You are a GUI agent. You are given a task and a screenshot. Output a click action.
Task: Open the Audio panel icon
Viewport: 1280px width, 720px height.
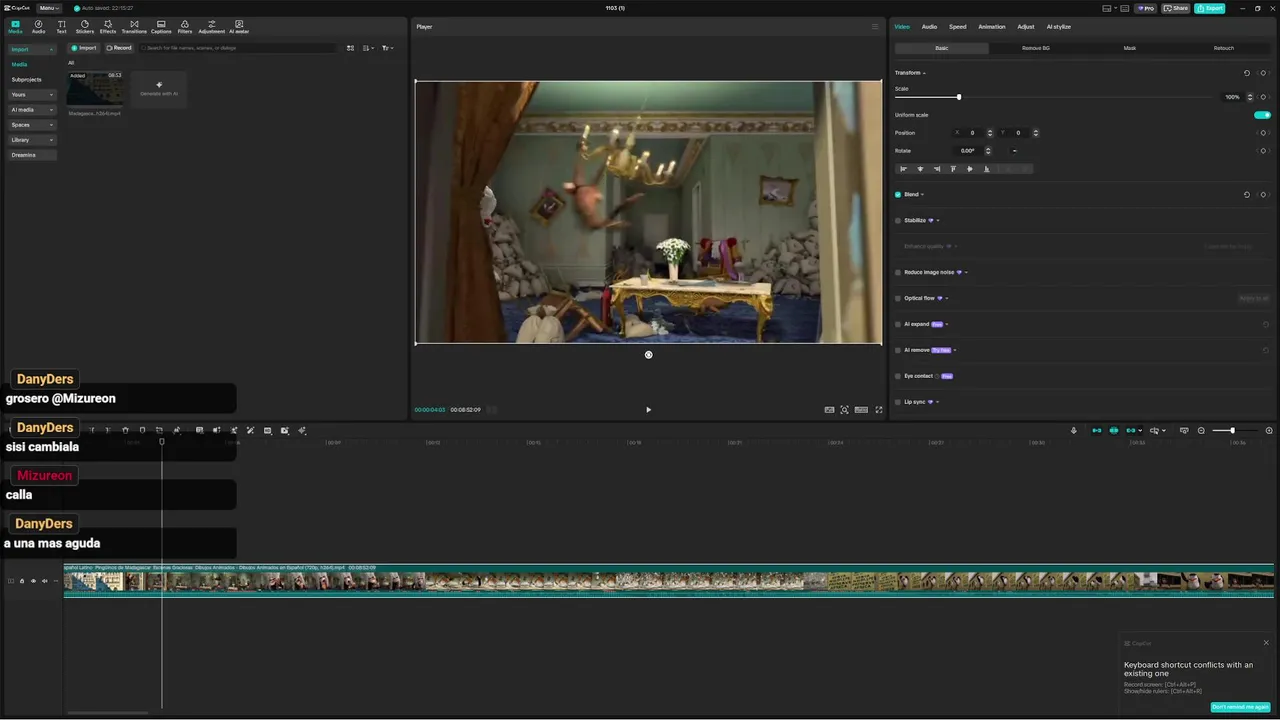coord(38,26)
